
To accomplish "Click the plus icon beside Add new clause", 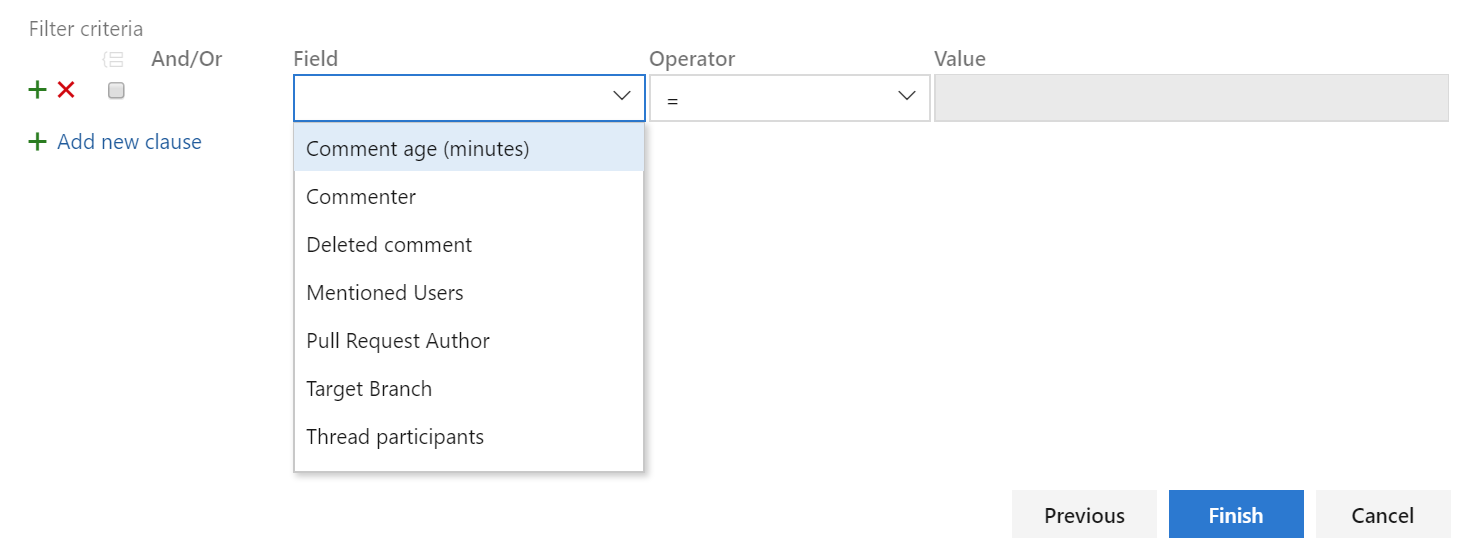I will 37,142.
